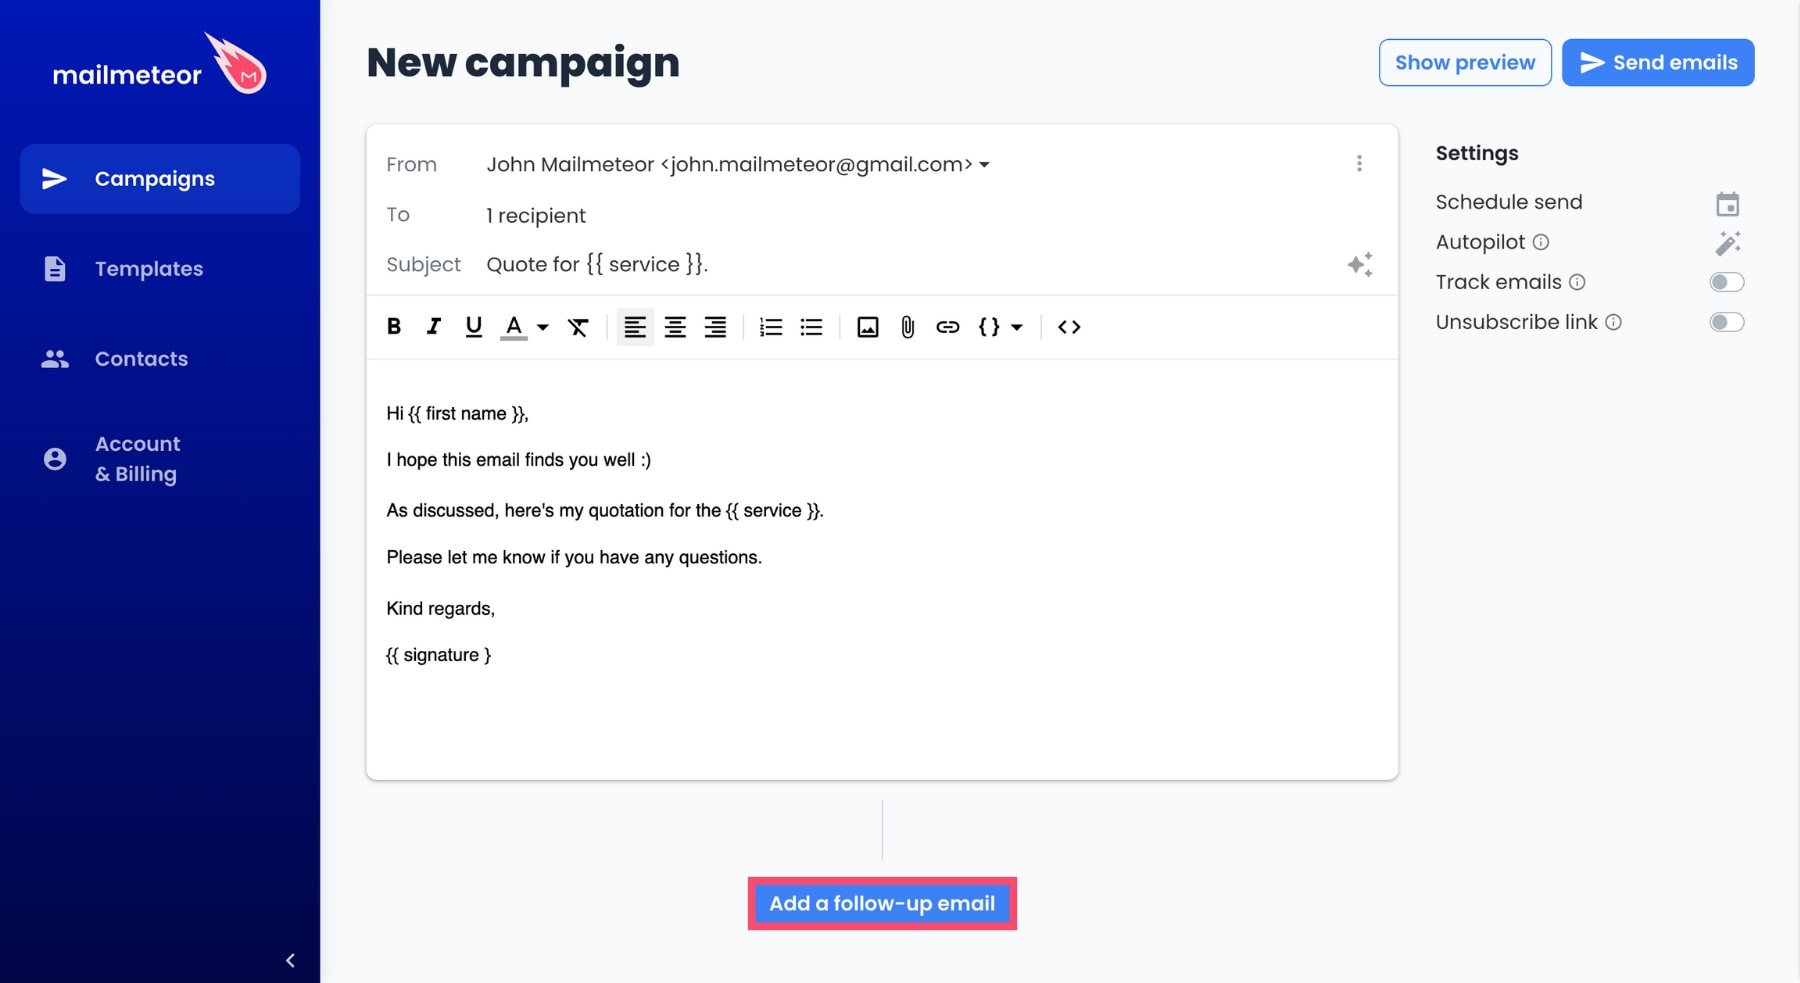The image size is (1800, 983).
Task: Click the Show preview button
Action: click(1465, 62)
